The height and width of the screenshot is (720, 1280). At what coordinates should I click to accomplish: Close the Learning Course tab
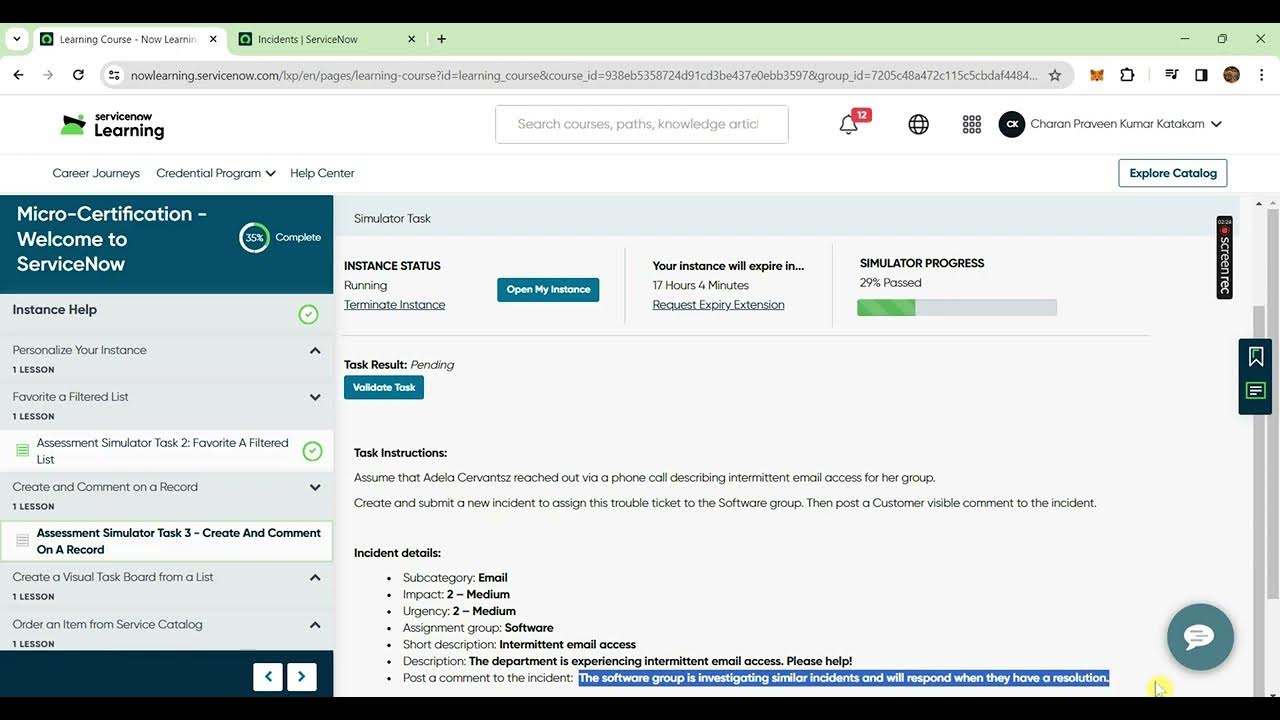212,39
